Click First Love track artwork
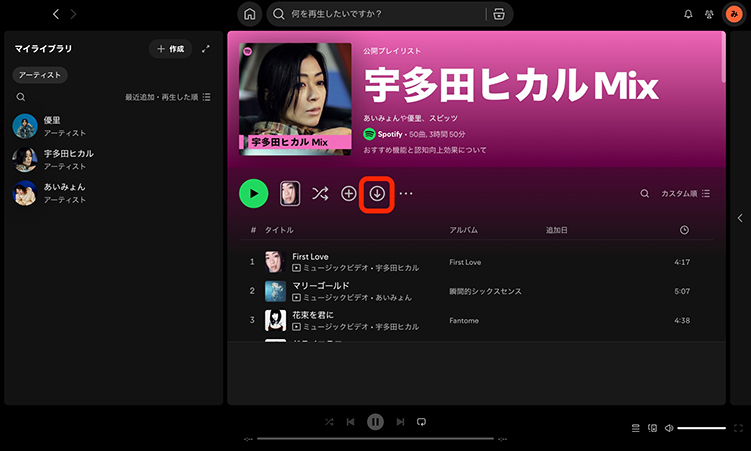The image size is (751, 451). tap(275, 262)
